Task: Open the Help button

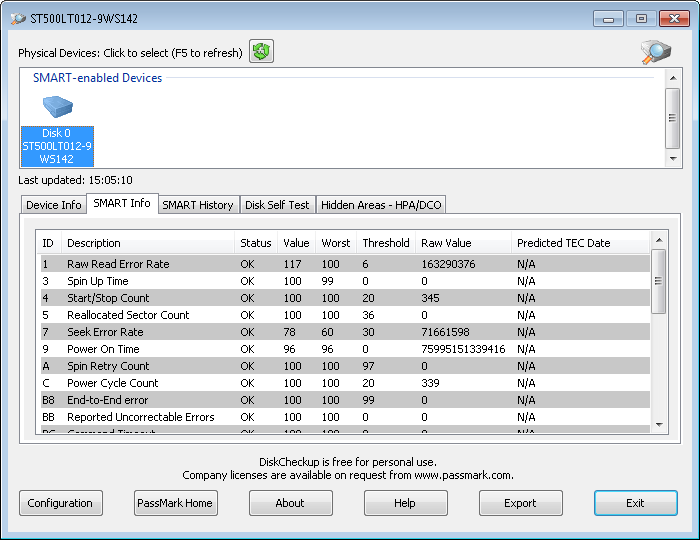Action: coord(405,503)
